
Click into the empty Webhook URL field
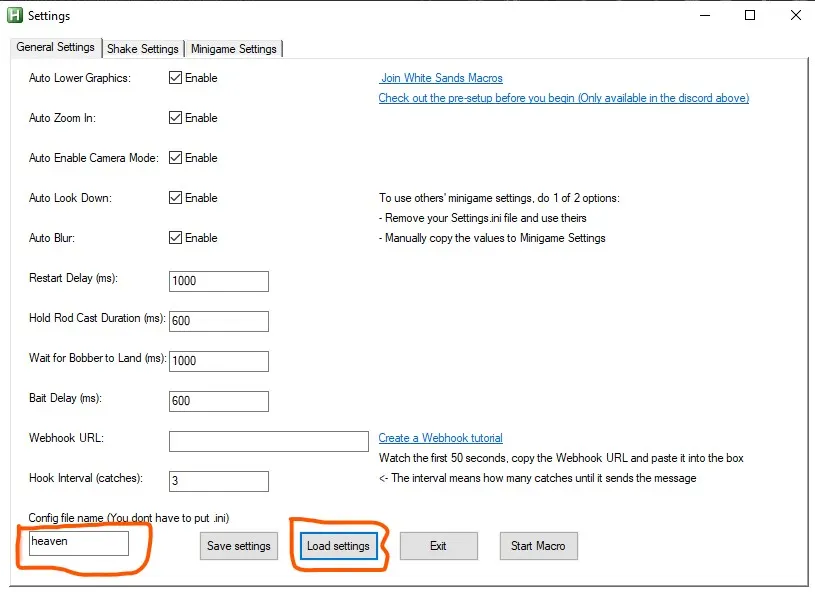click(269, 441)
